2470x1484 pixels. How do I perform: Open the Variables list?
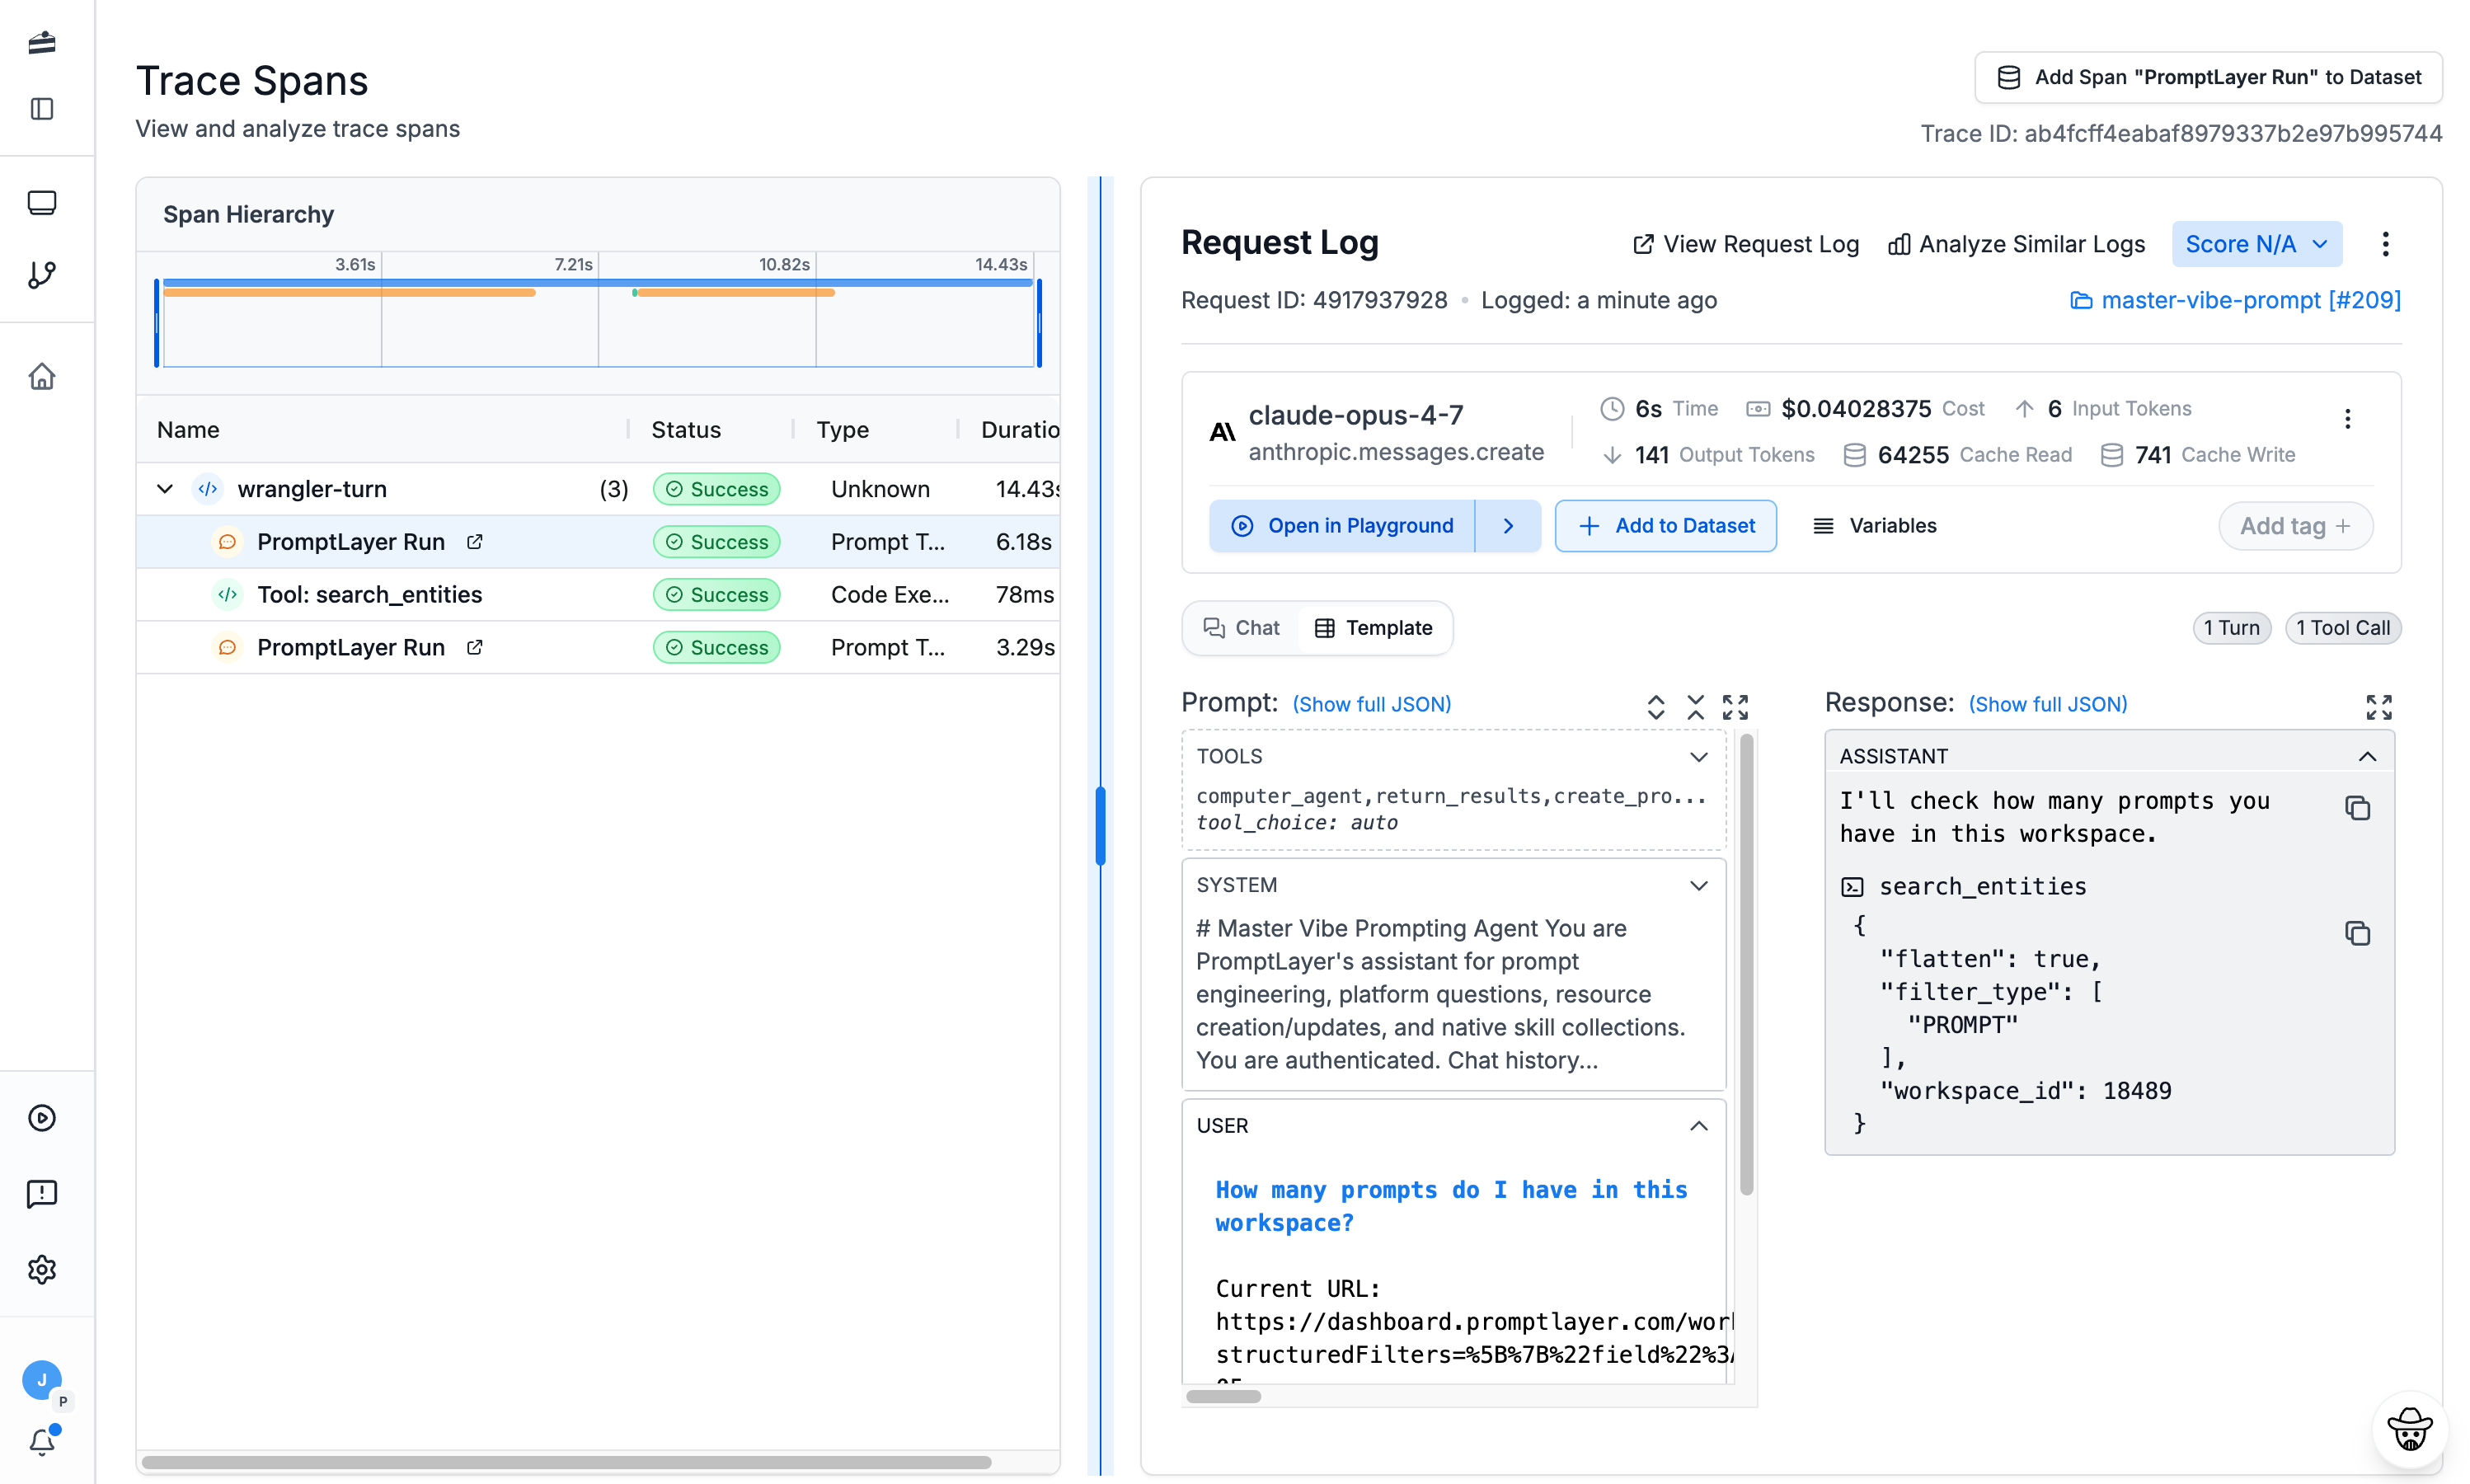(1875, 526)
